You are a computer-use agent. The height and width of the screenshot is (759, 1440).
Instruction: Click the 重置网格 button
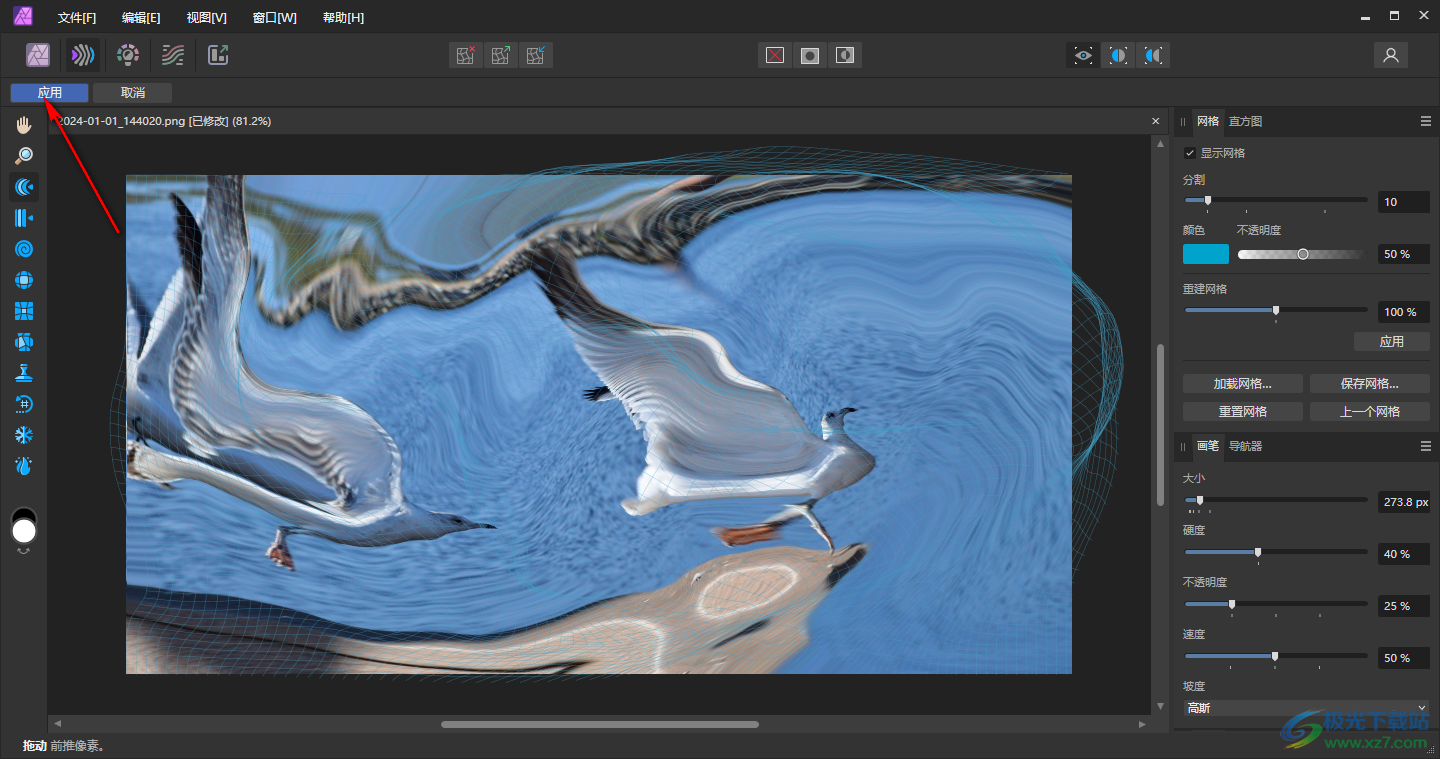[x=1242, y=411]
